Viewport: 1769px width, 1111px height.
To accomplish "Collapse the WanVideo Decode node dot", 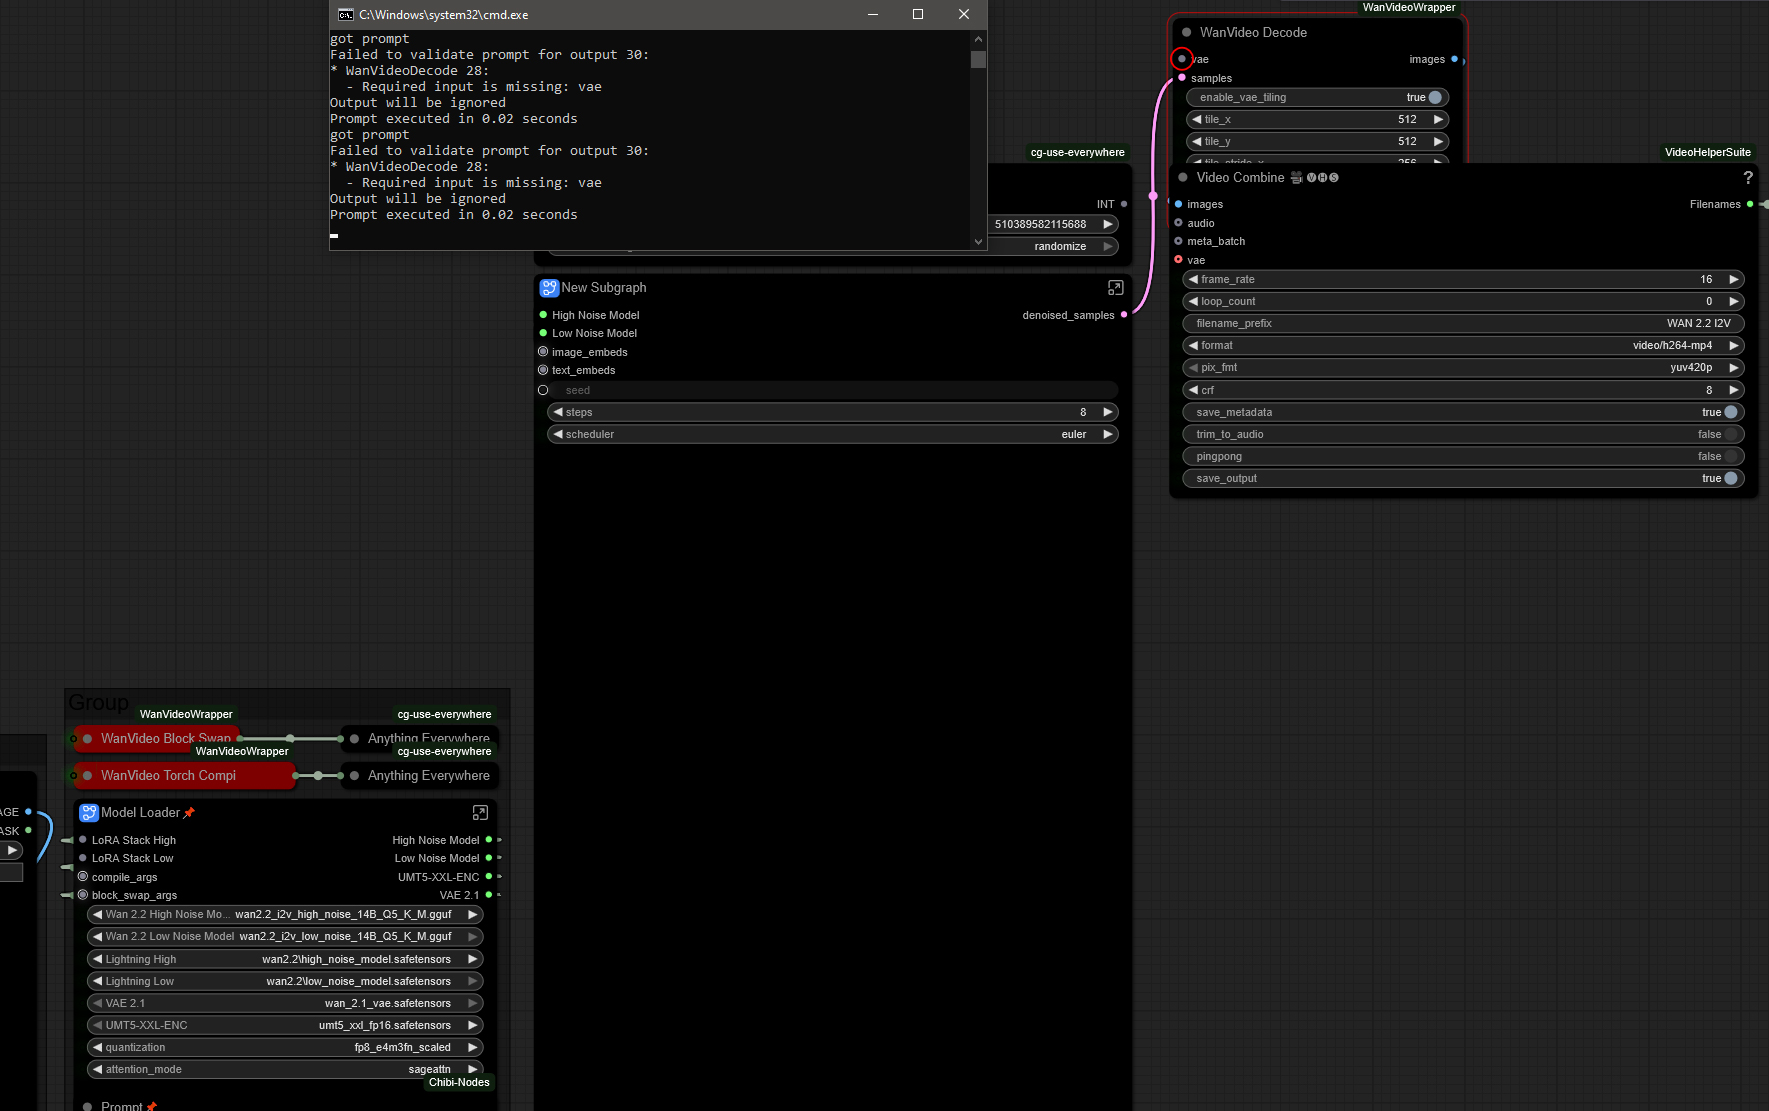I will click(1186, 32).
